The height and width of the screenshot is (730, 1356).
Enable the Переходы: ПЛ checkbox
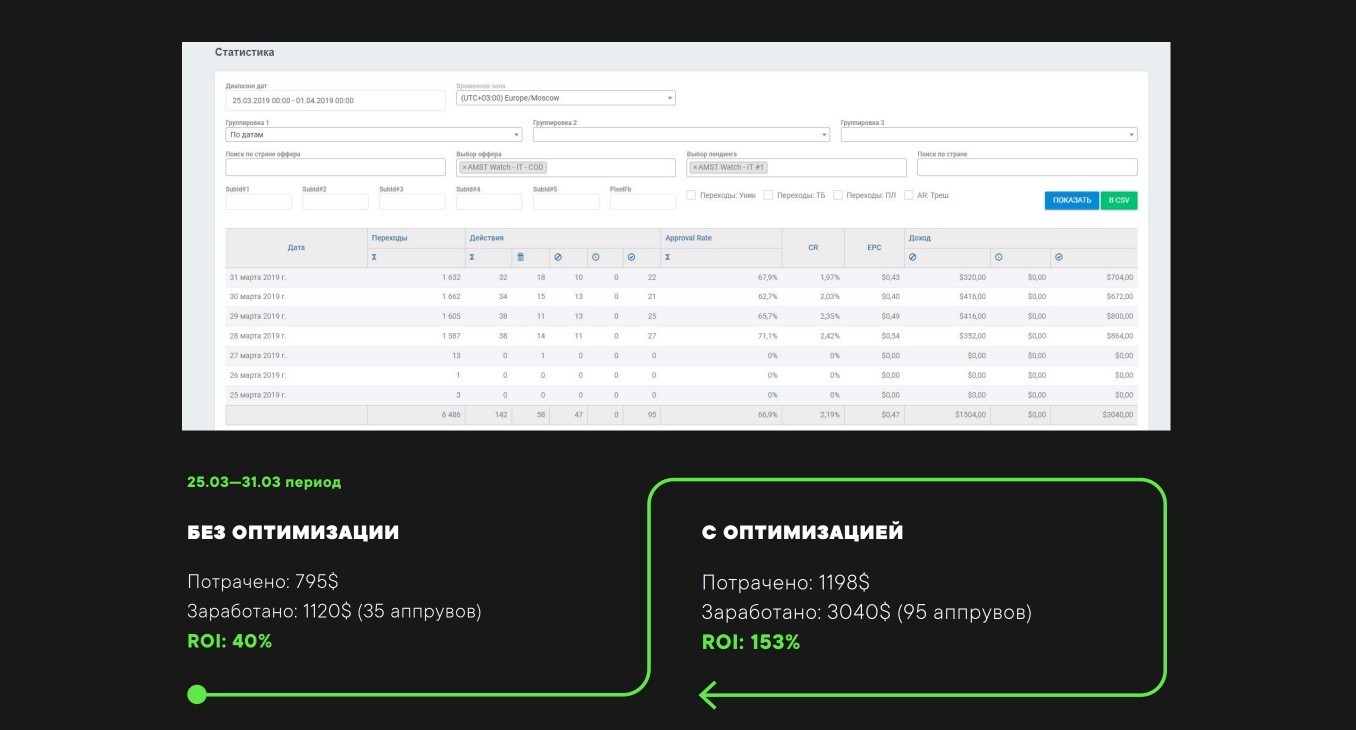click(838, 195)
